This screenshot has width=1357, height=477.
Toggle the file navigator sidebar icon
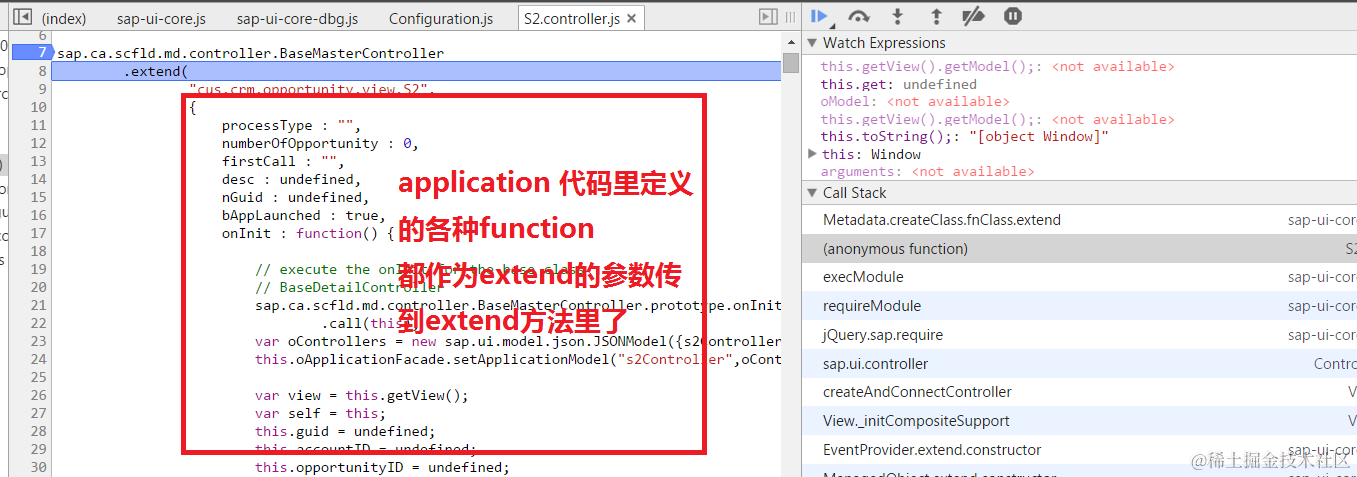coord(21,17)
